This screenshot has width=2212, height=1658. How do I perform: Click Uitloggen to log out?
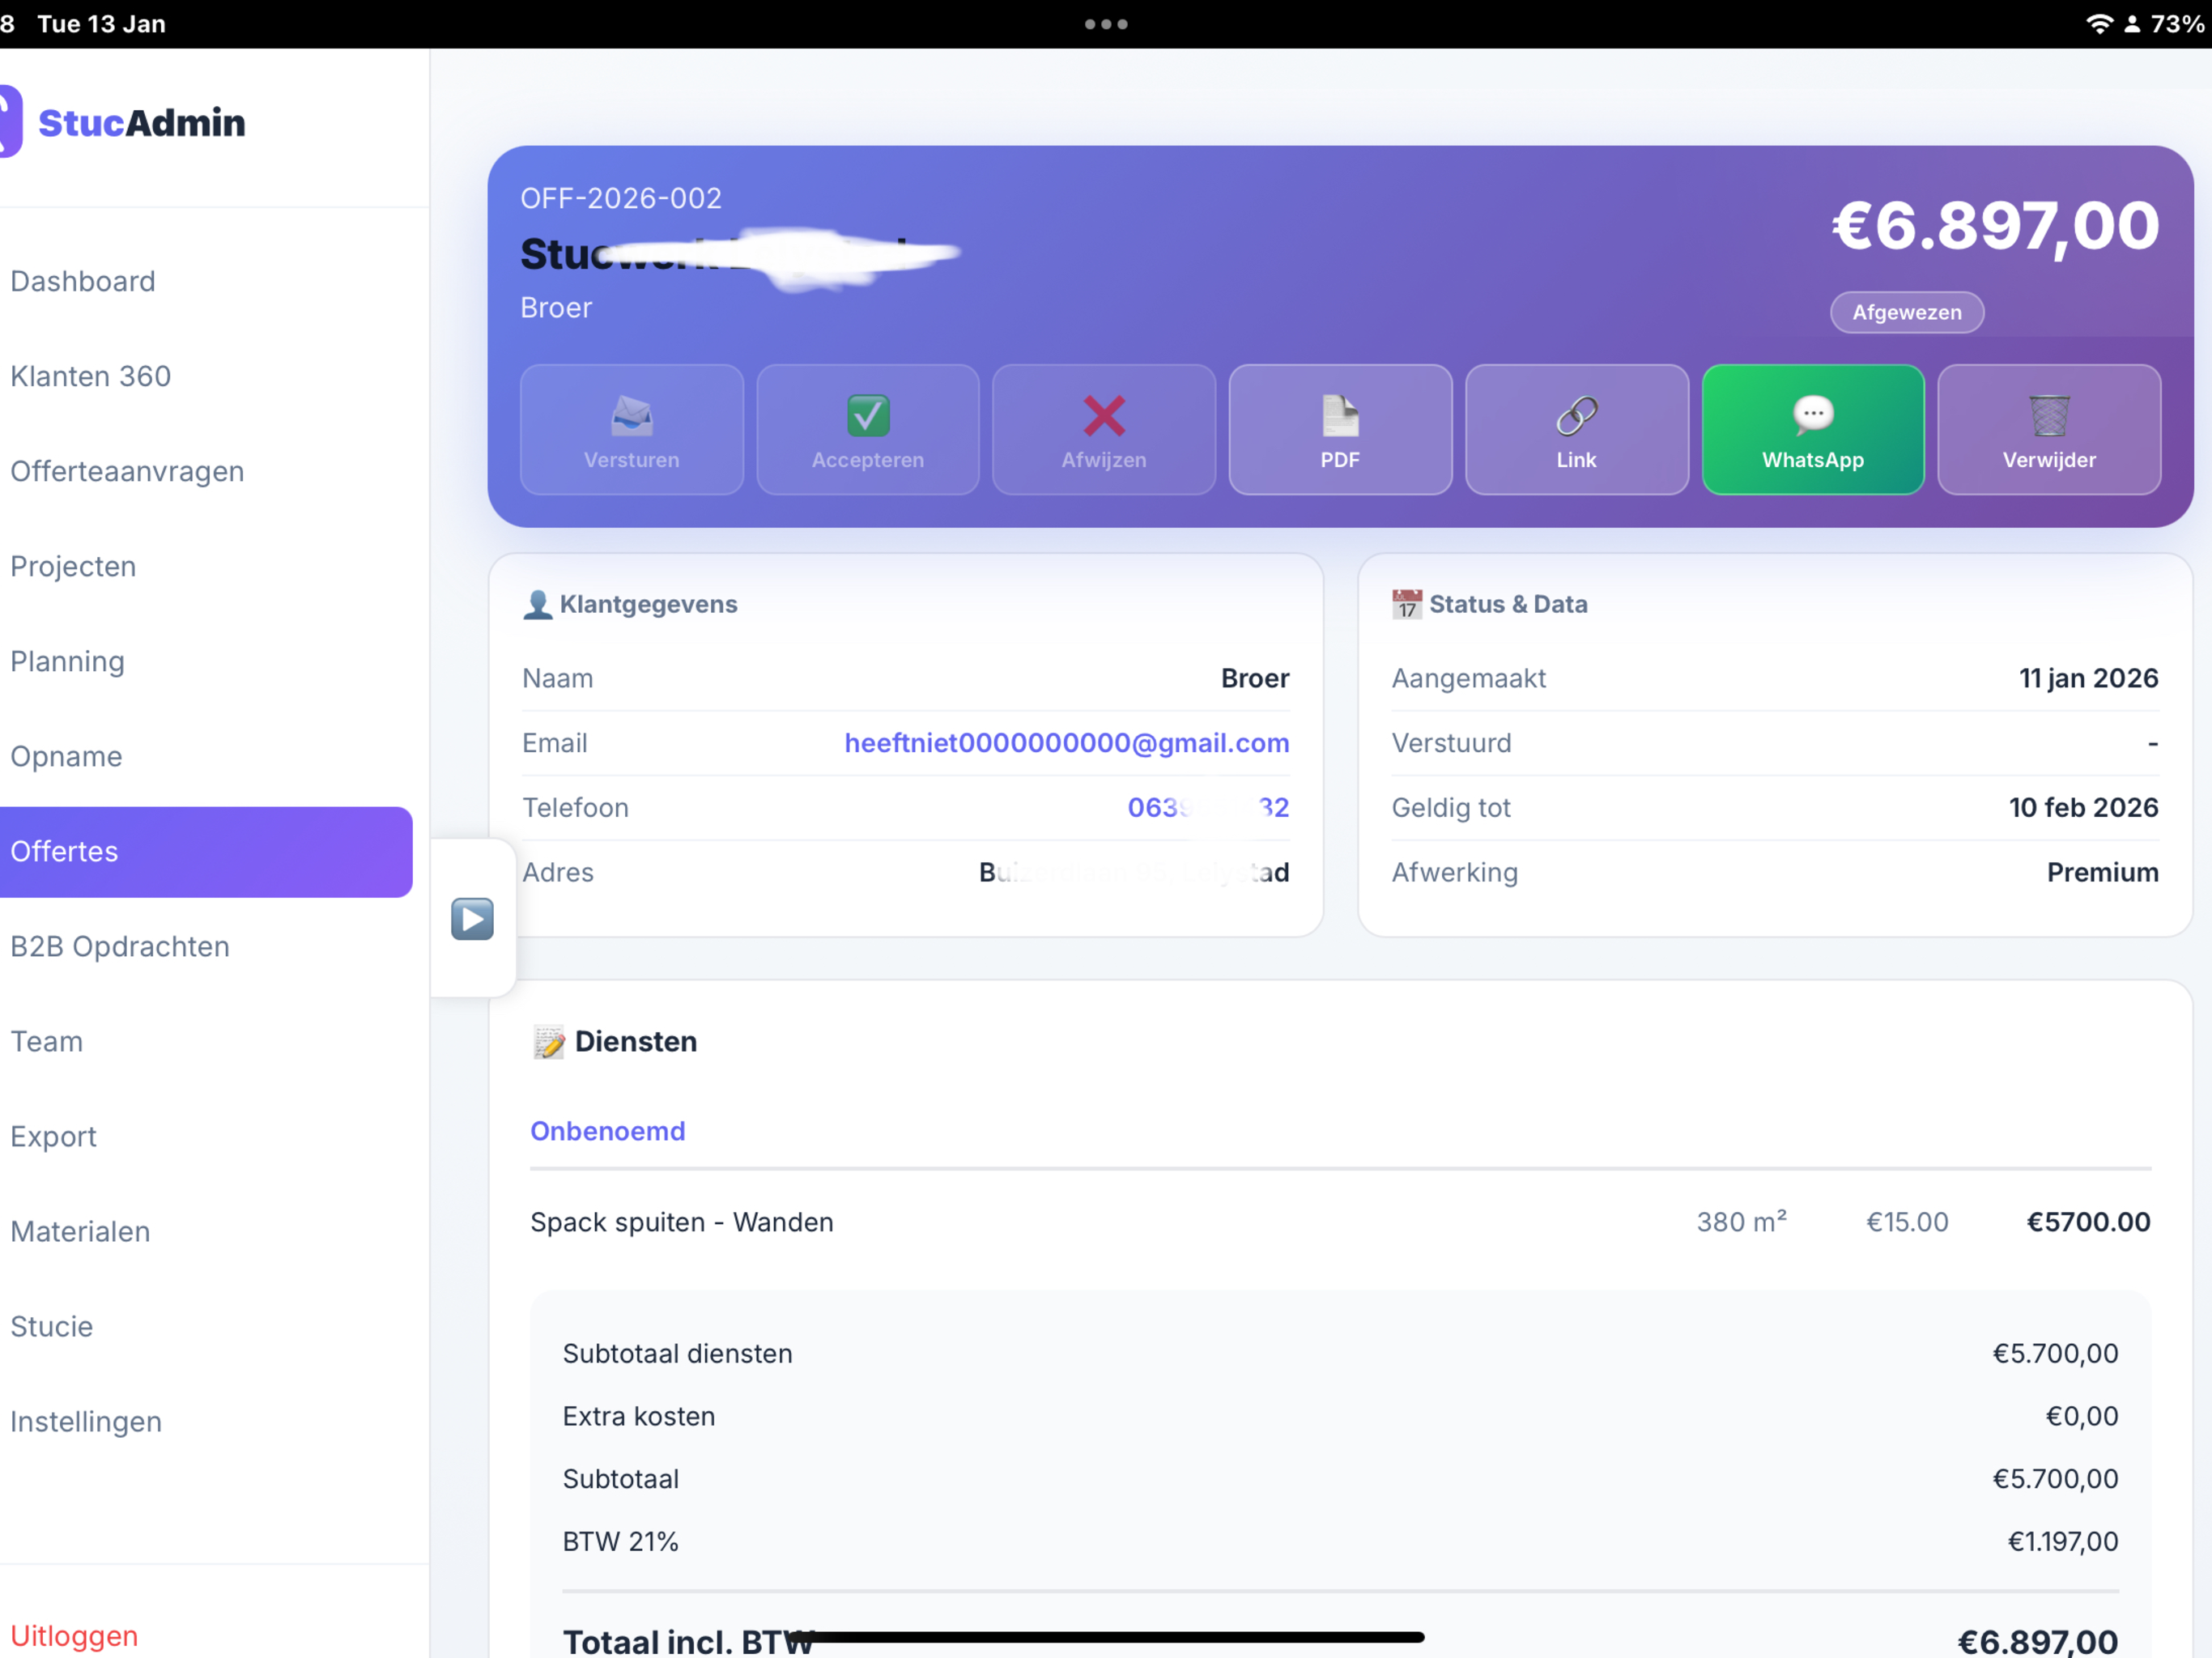coord(74,1635)
